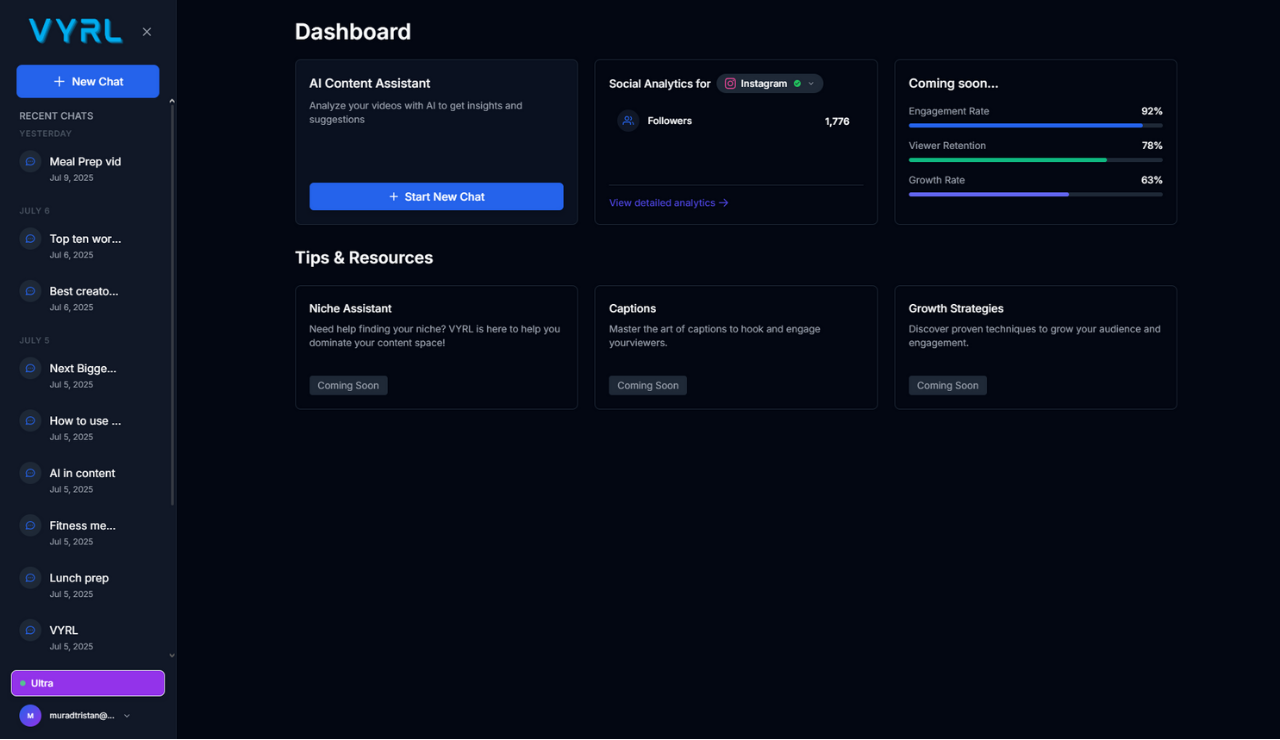Click scroll down arrow in chat list

[172, 656]
